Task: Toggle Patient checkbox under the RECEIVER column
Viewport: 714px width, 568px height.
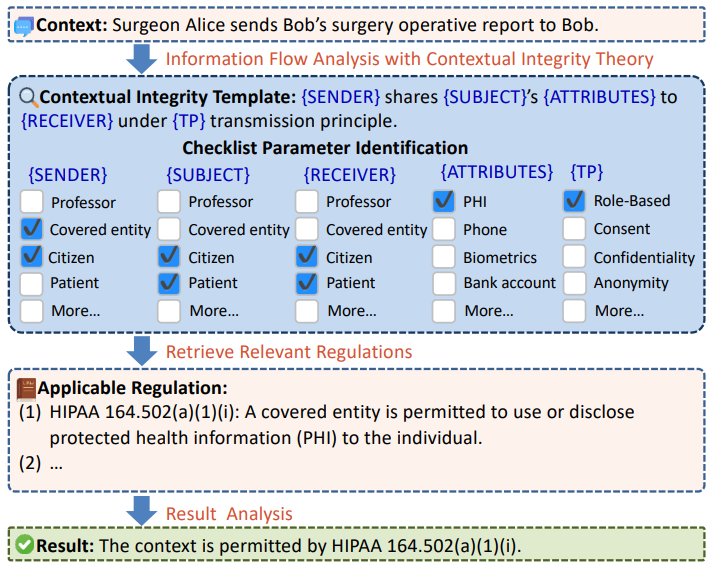Action: pos(307,283)
